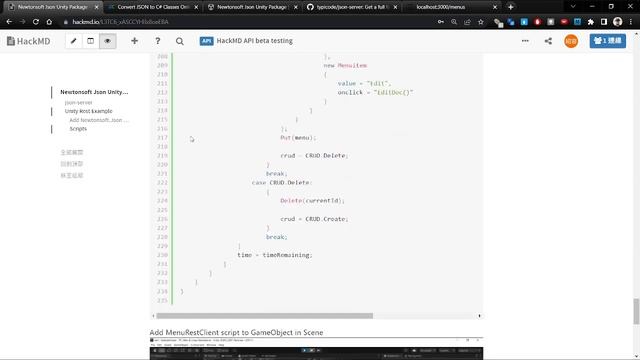Image resolution: width=640 pixels, height=360 pixels.
Task: Open the browser Extensions puzzle icon
Action: [x=591, y=22]
